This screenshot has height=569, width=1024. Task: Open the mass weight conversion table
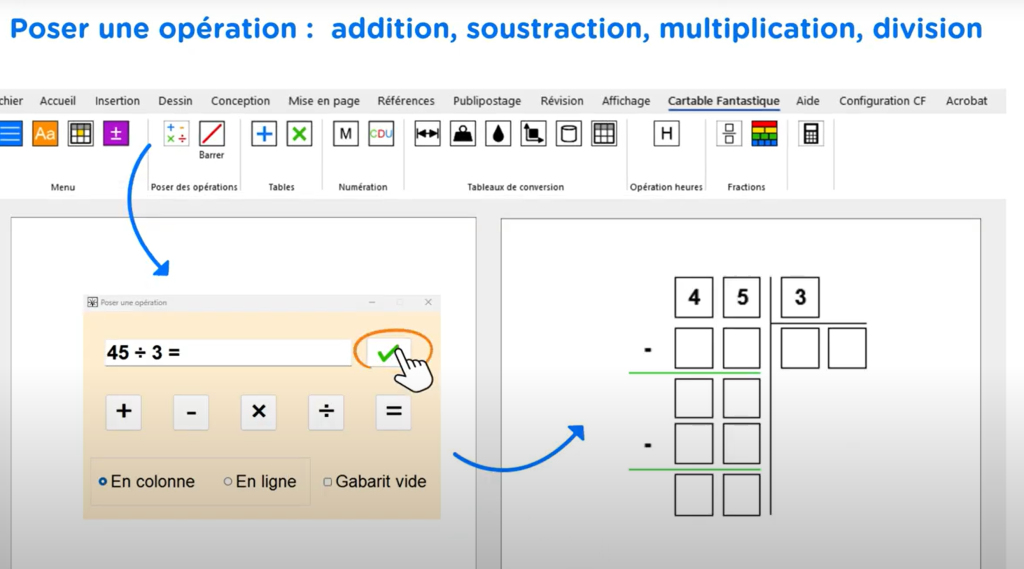pyautogui.click(x=463, y=134)
